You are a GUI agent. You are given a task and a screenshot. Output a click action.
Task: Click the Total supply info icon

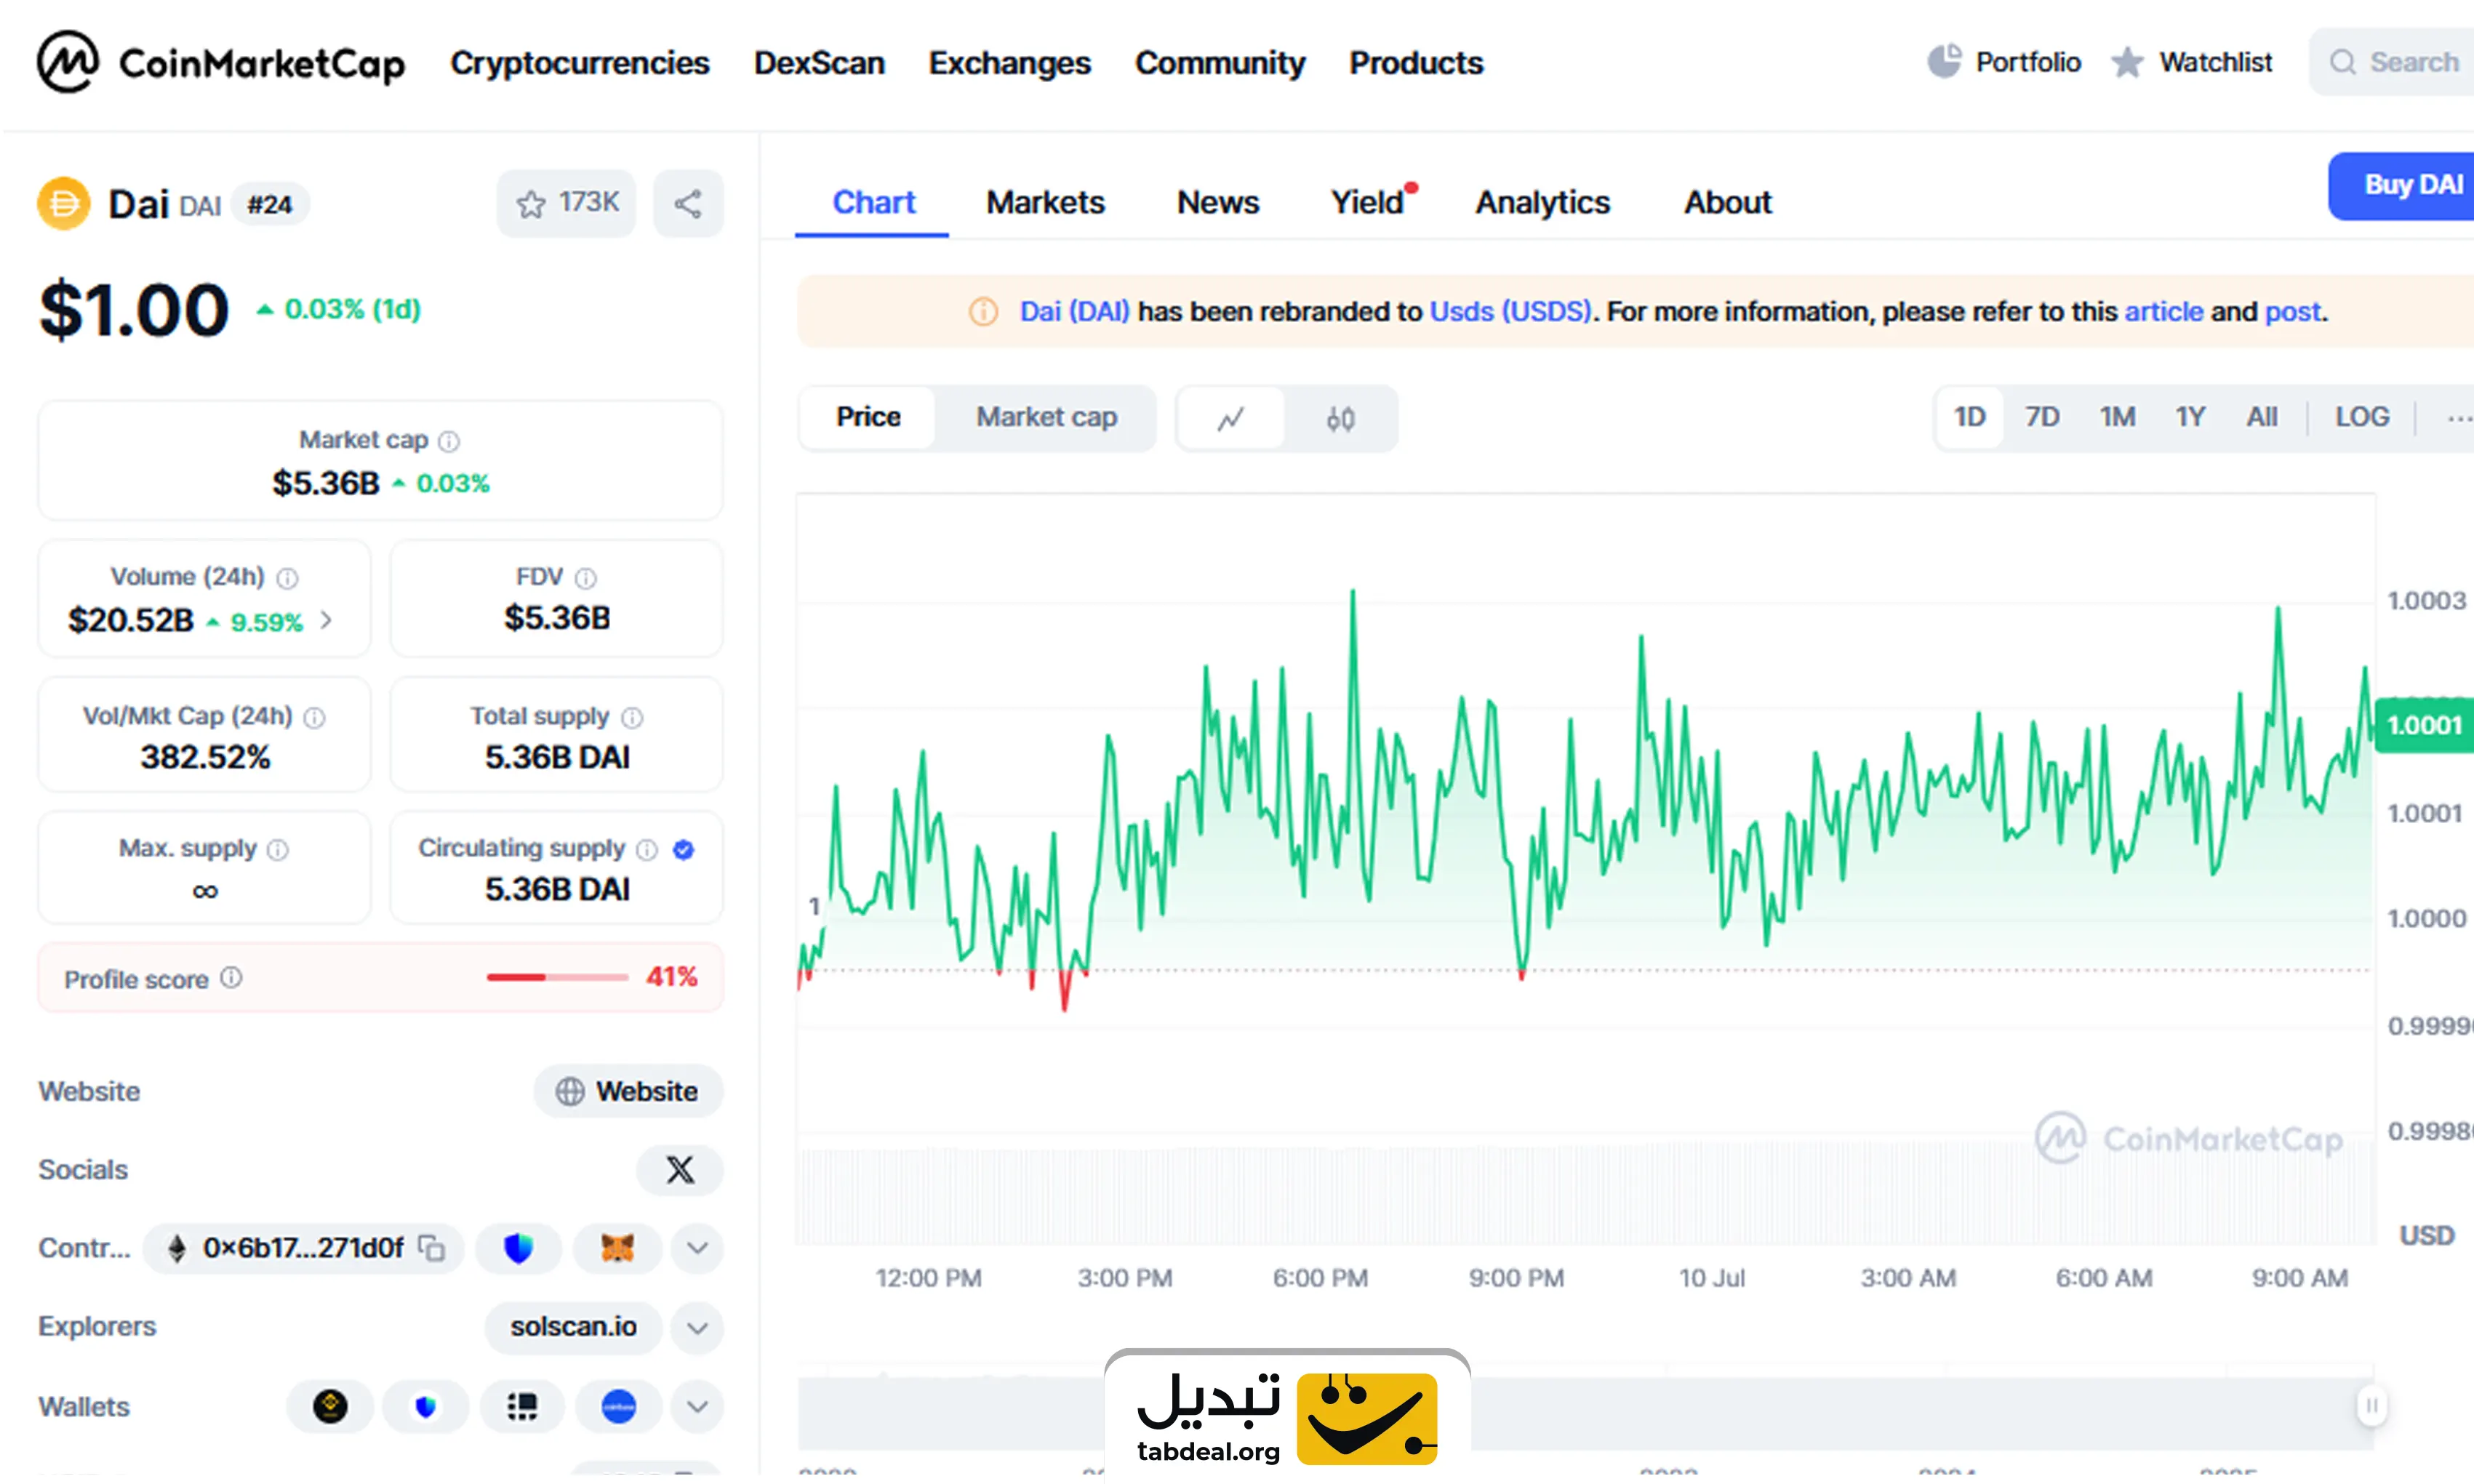[632, 718]
